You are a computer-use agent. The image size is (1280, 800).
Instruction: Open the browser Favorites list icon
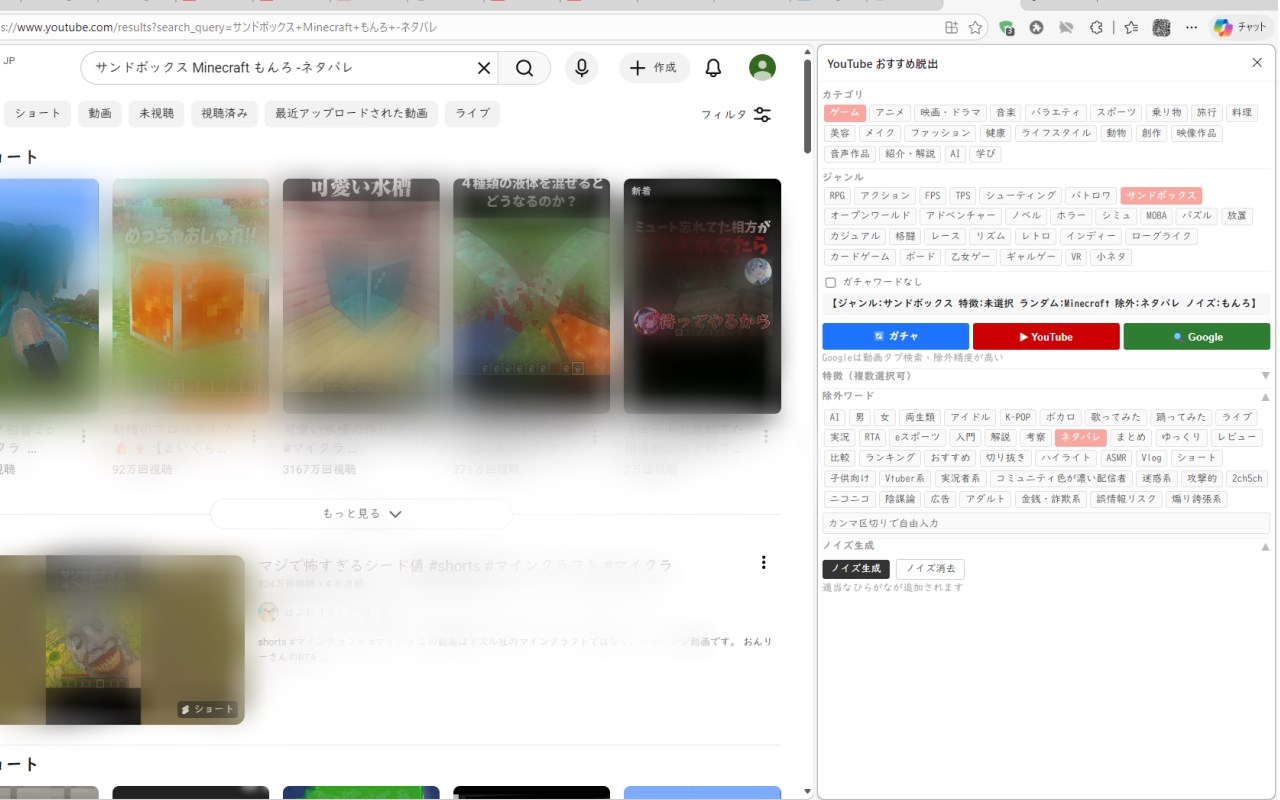[x=1131, y=28]
